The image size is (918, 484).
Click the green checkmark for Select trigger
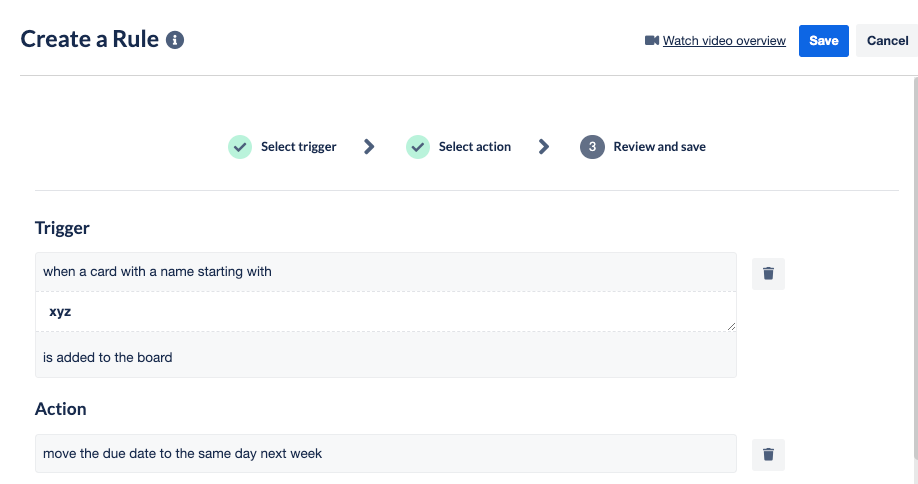click(240, 147)
